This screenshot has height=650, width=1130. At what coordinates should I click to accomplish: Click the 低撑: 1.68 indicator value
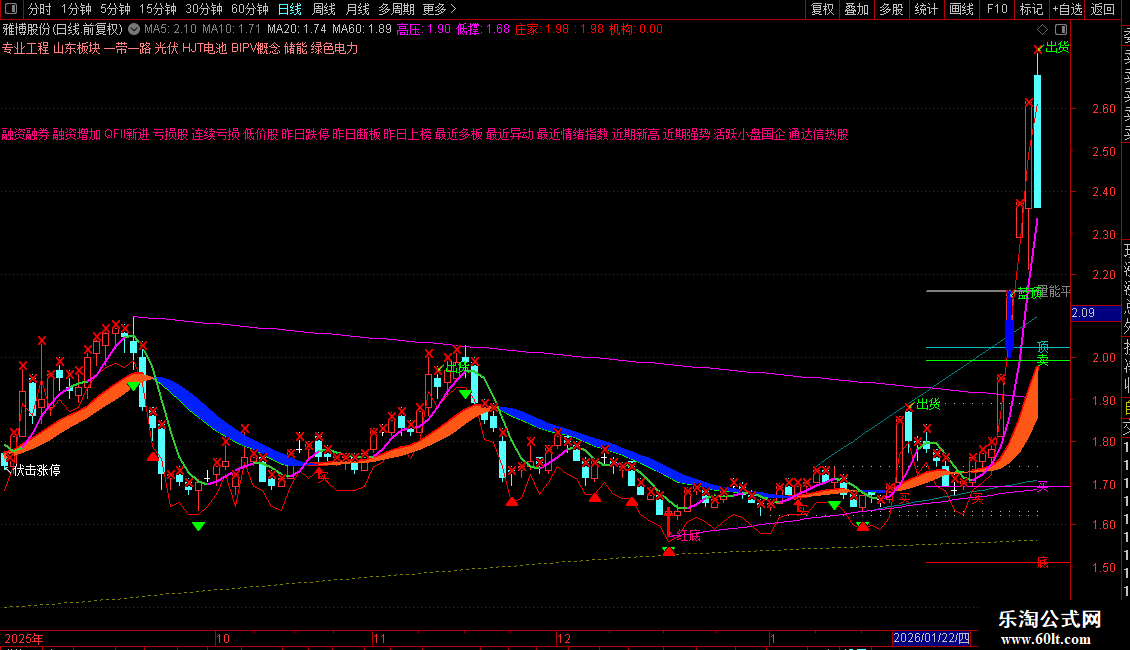coord(483,30)
